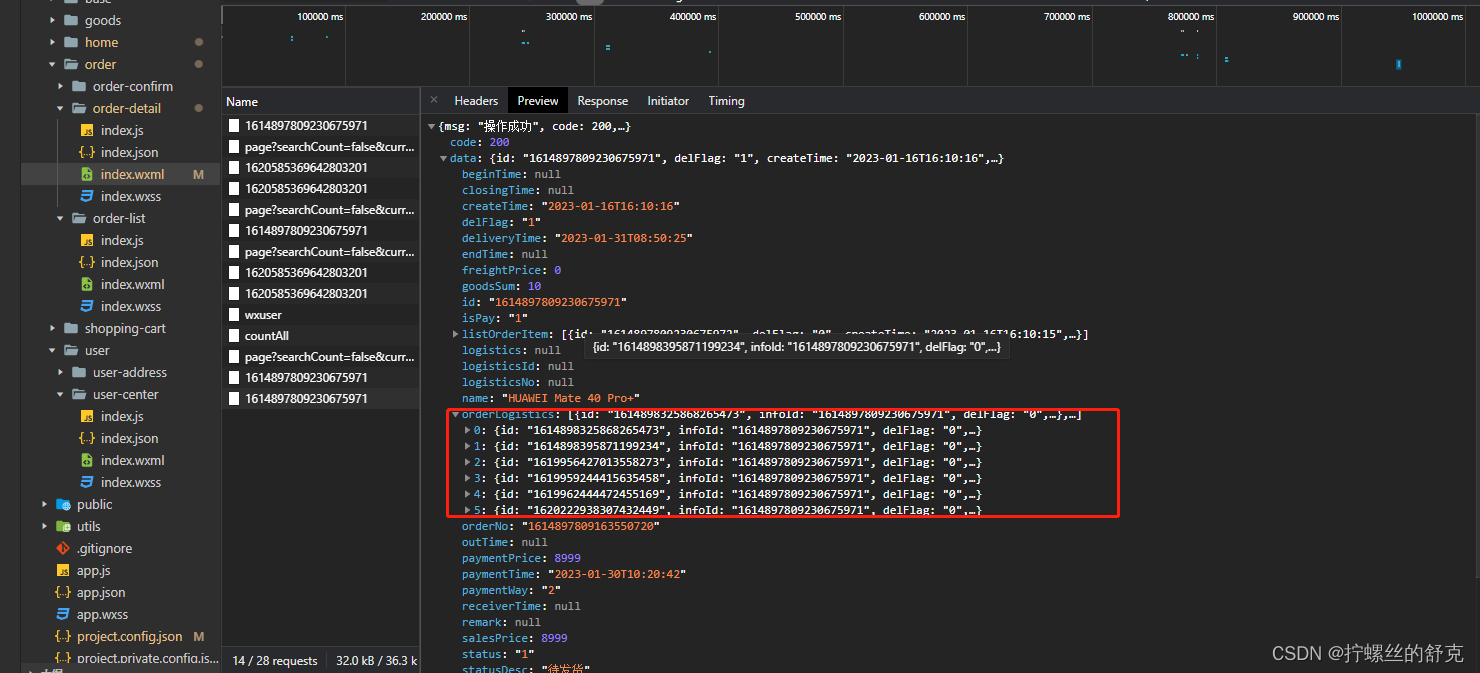Collapse the order-detail folder
The width and height of the screenshot is (1480, 673).
61,108
